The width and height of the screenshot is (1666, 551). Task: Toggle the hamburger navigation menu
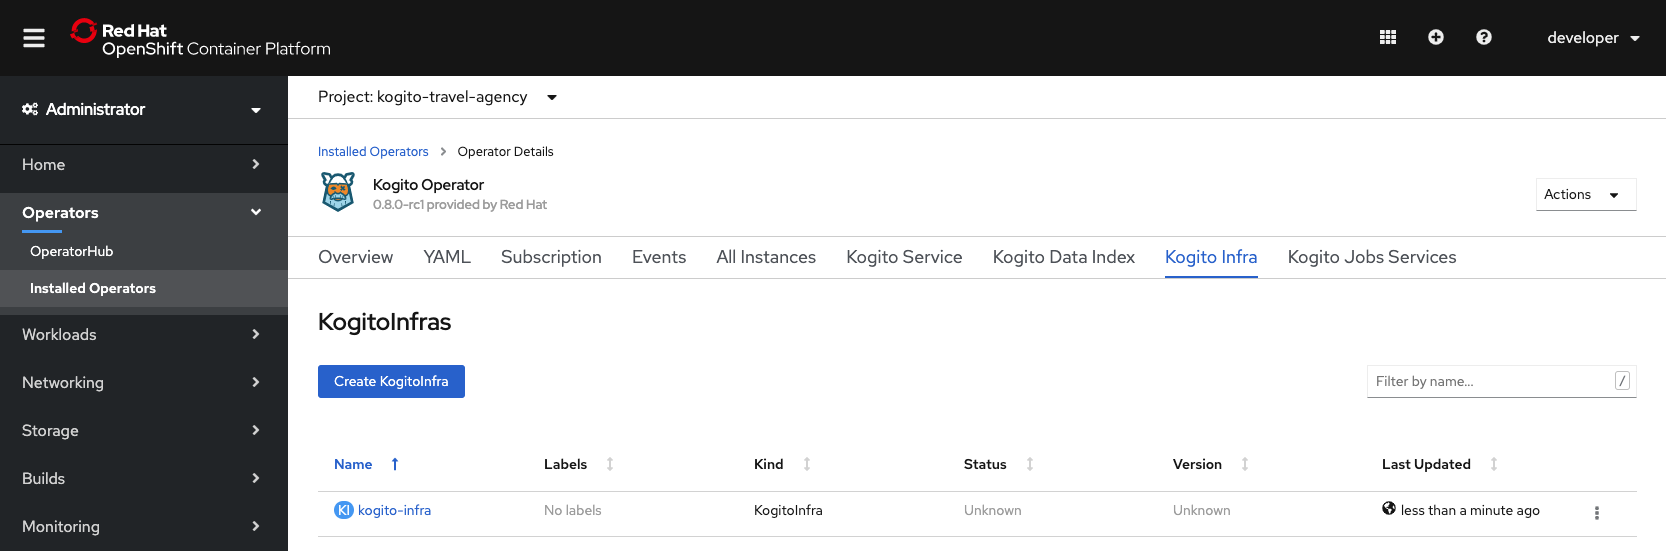pyautogui.click(x=34, y=38)
